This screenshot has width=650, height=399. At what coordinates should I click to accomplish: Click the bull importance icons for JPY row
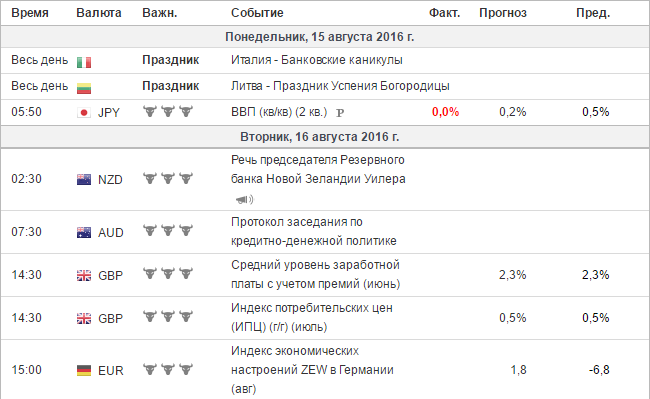[x=168, y=111]
